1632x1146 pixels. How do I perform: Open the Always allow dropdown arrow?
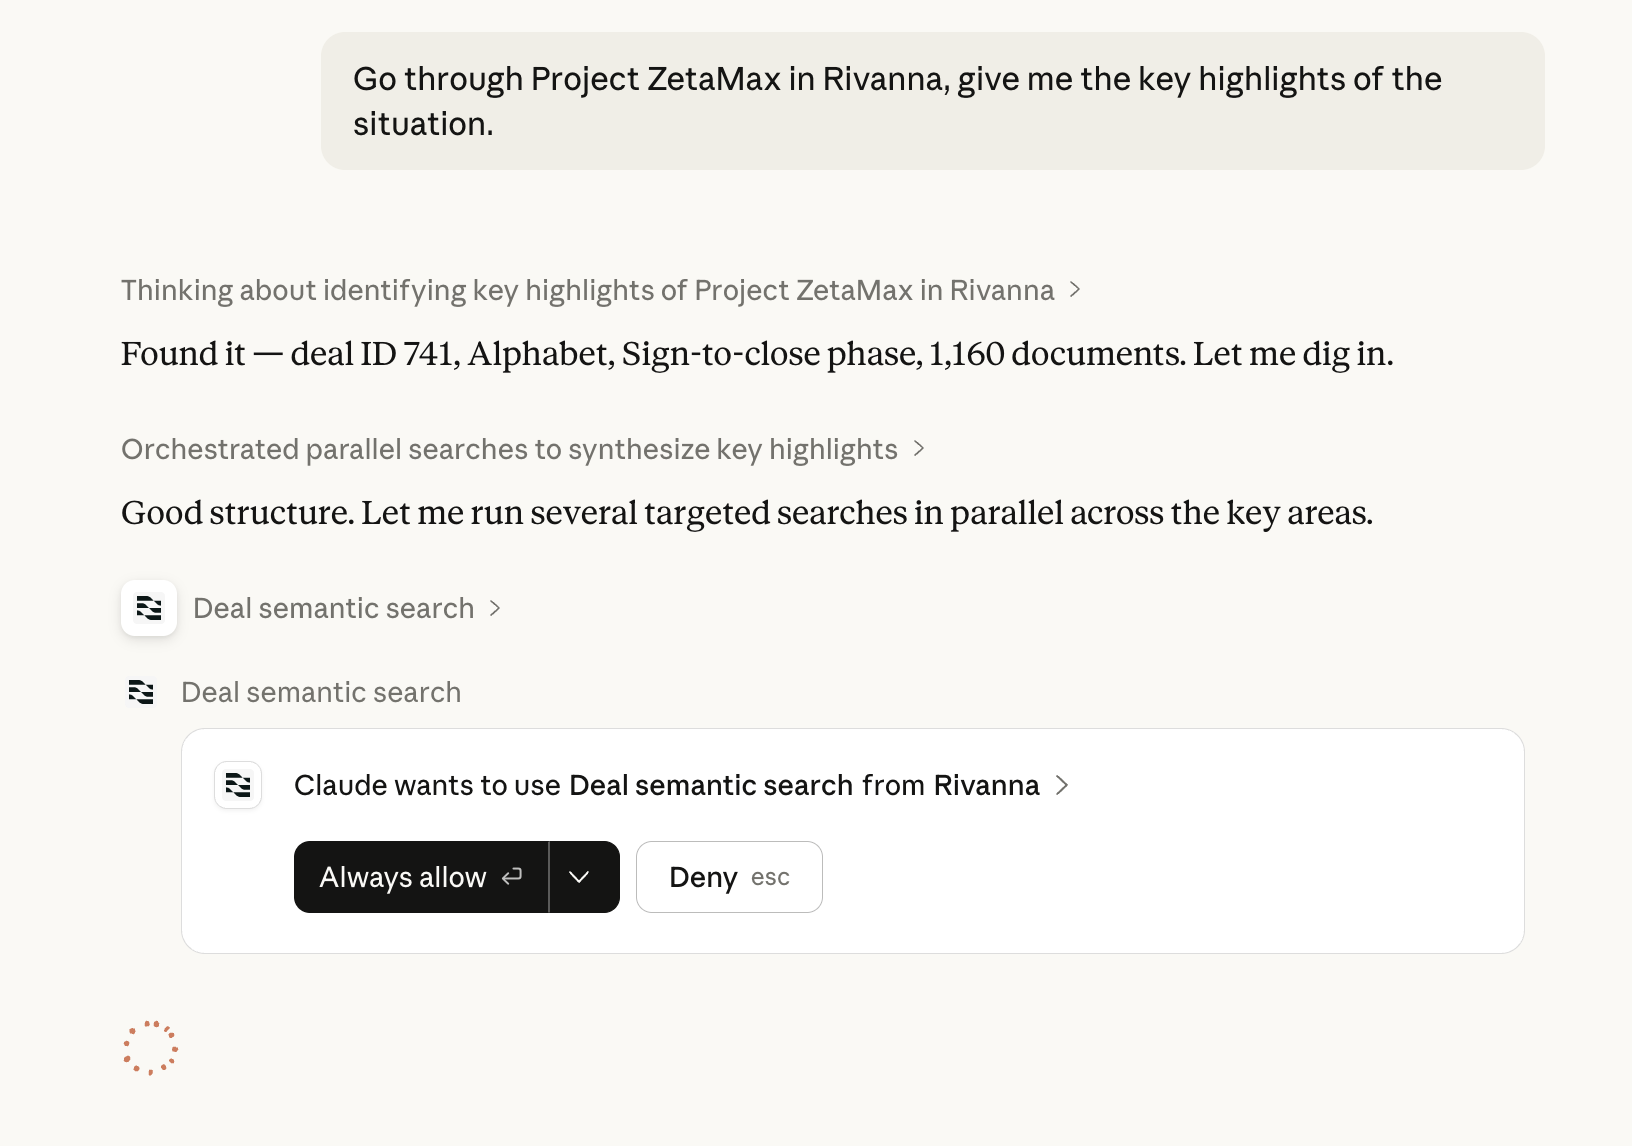[x=579, y=877]
